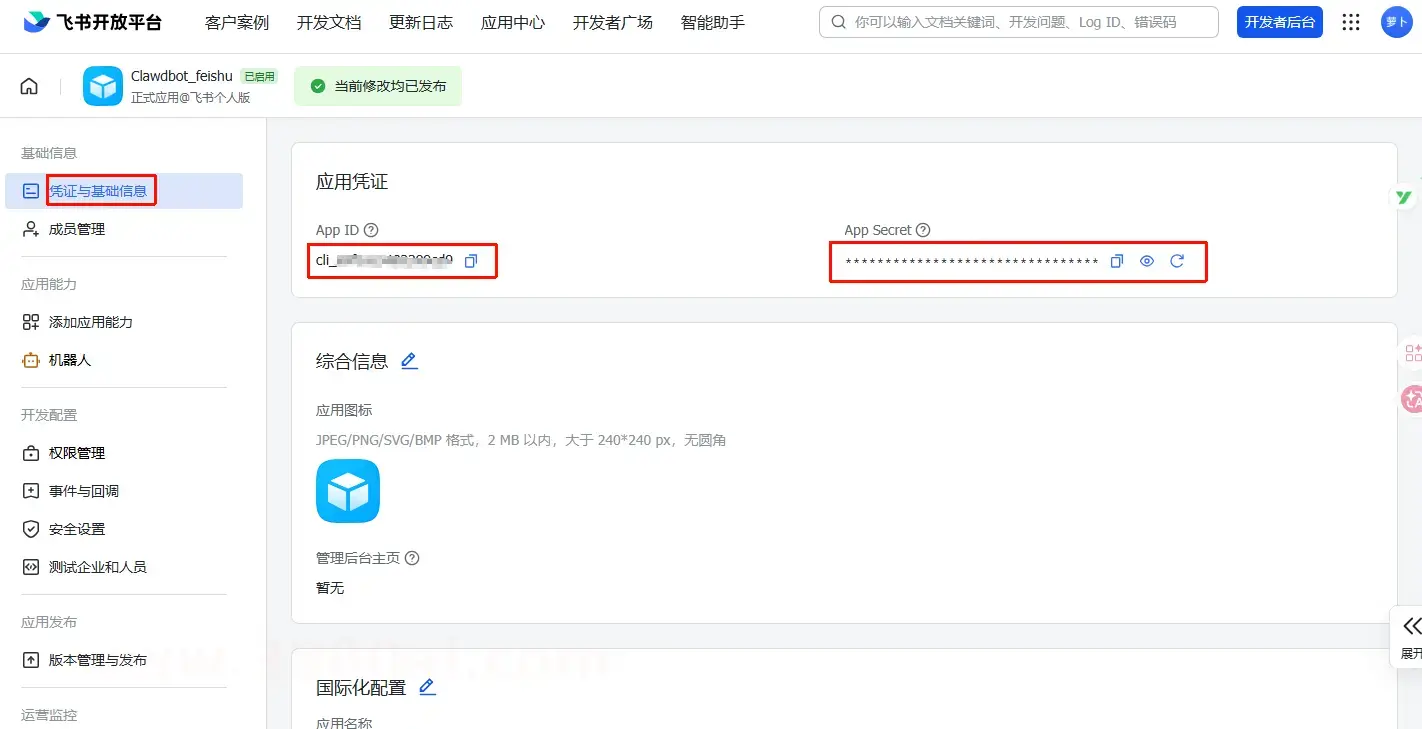The image size is (1422, 729).
Task: Open 应用中心 in top navigation
Action: coord(513,22)
